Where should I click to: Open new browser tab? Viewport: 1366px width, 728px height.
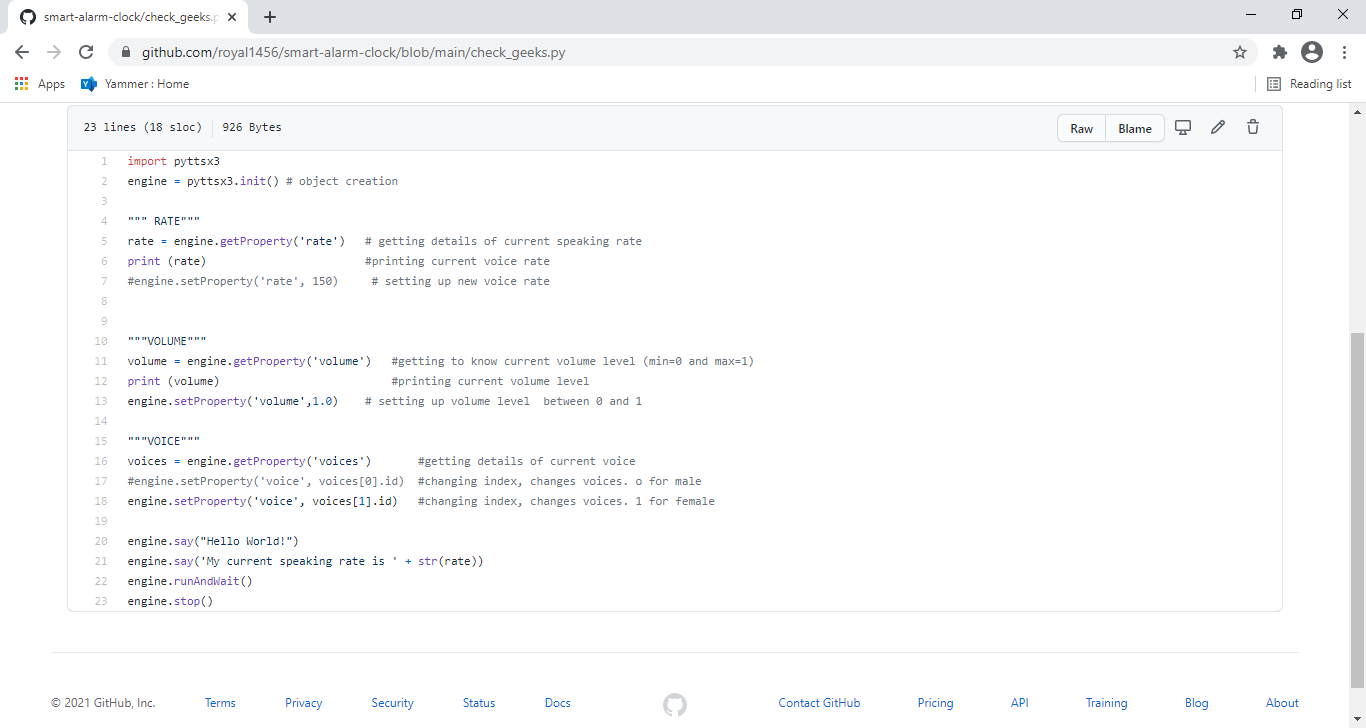(270, 17)
